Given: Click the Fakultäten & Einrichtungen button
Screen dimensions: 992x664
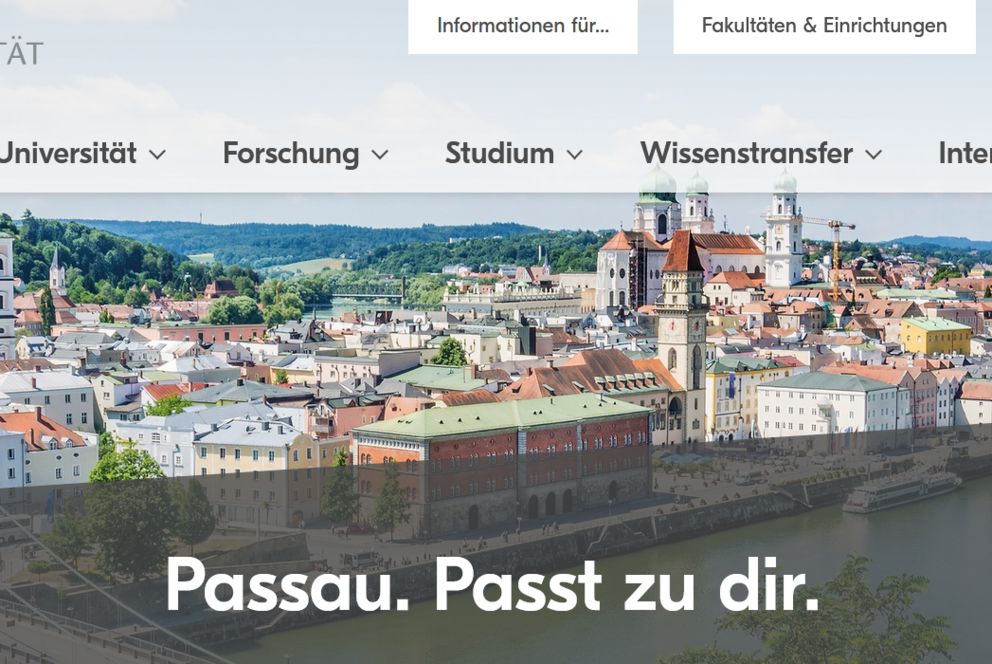Looking at the screenshot, I should click(824, 26).
